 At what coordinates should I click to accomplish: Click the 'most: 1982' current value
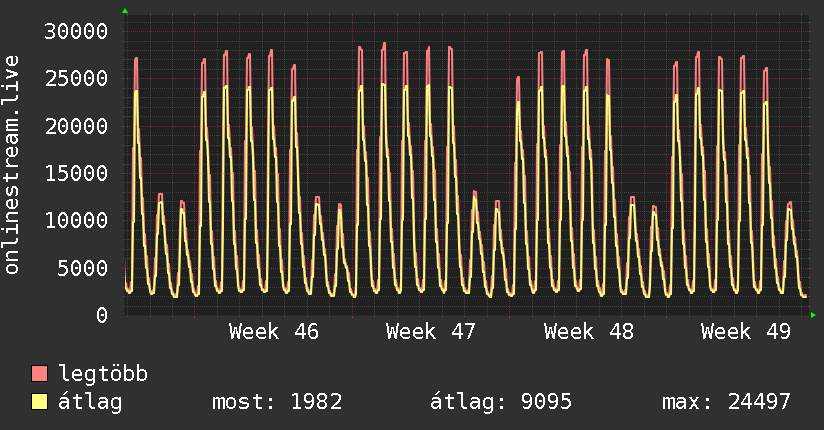click(277, 402)
